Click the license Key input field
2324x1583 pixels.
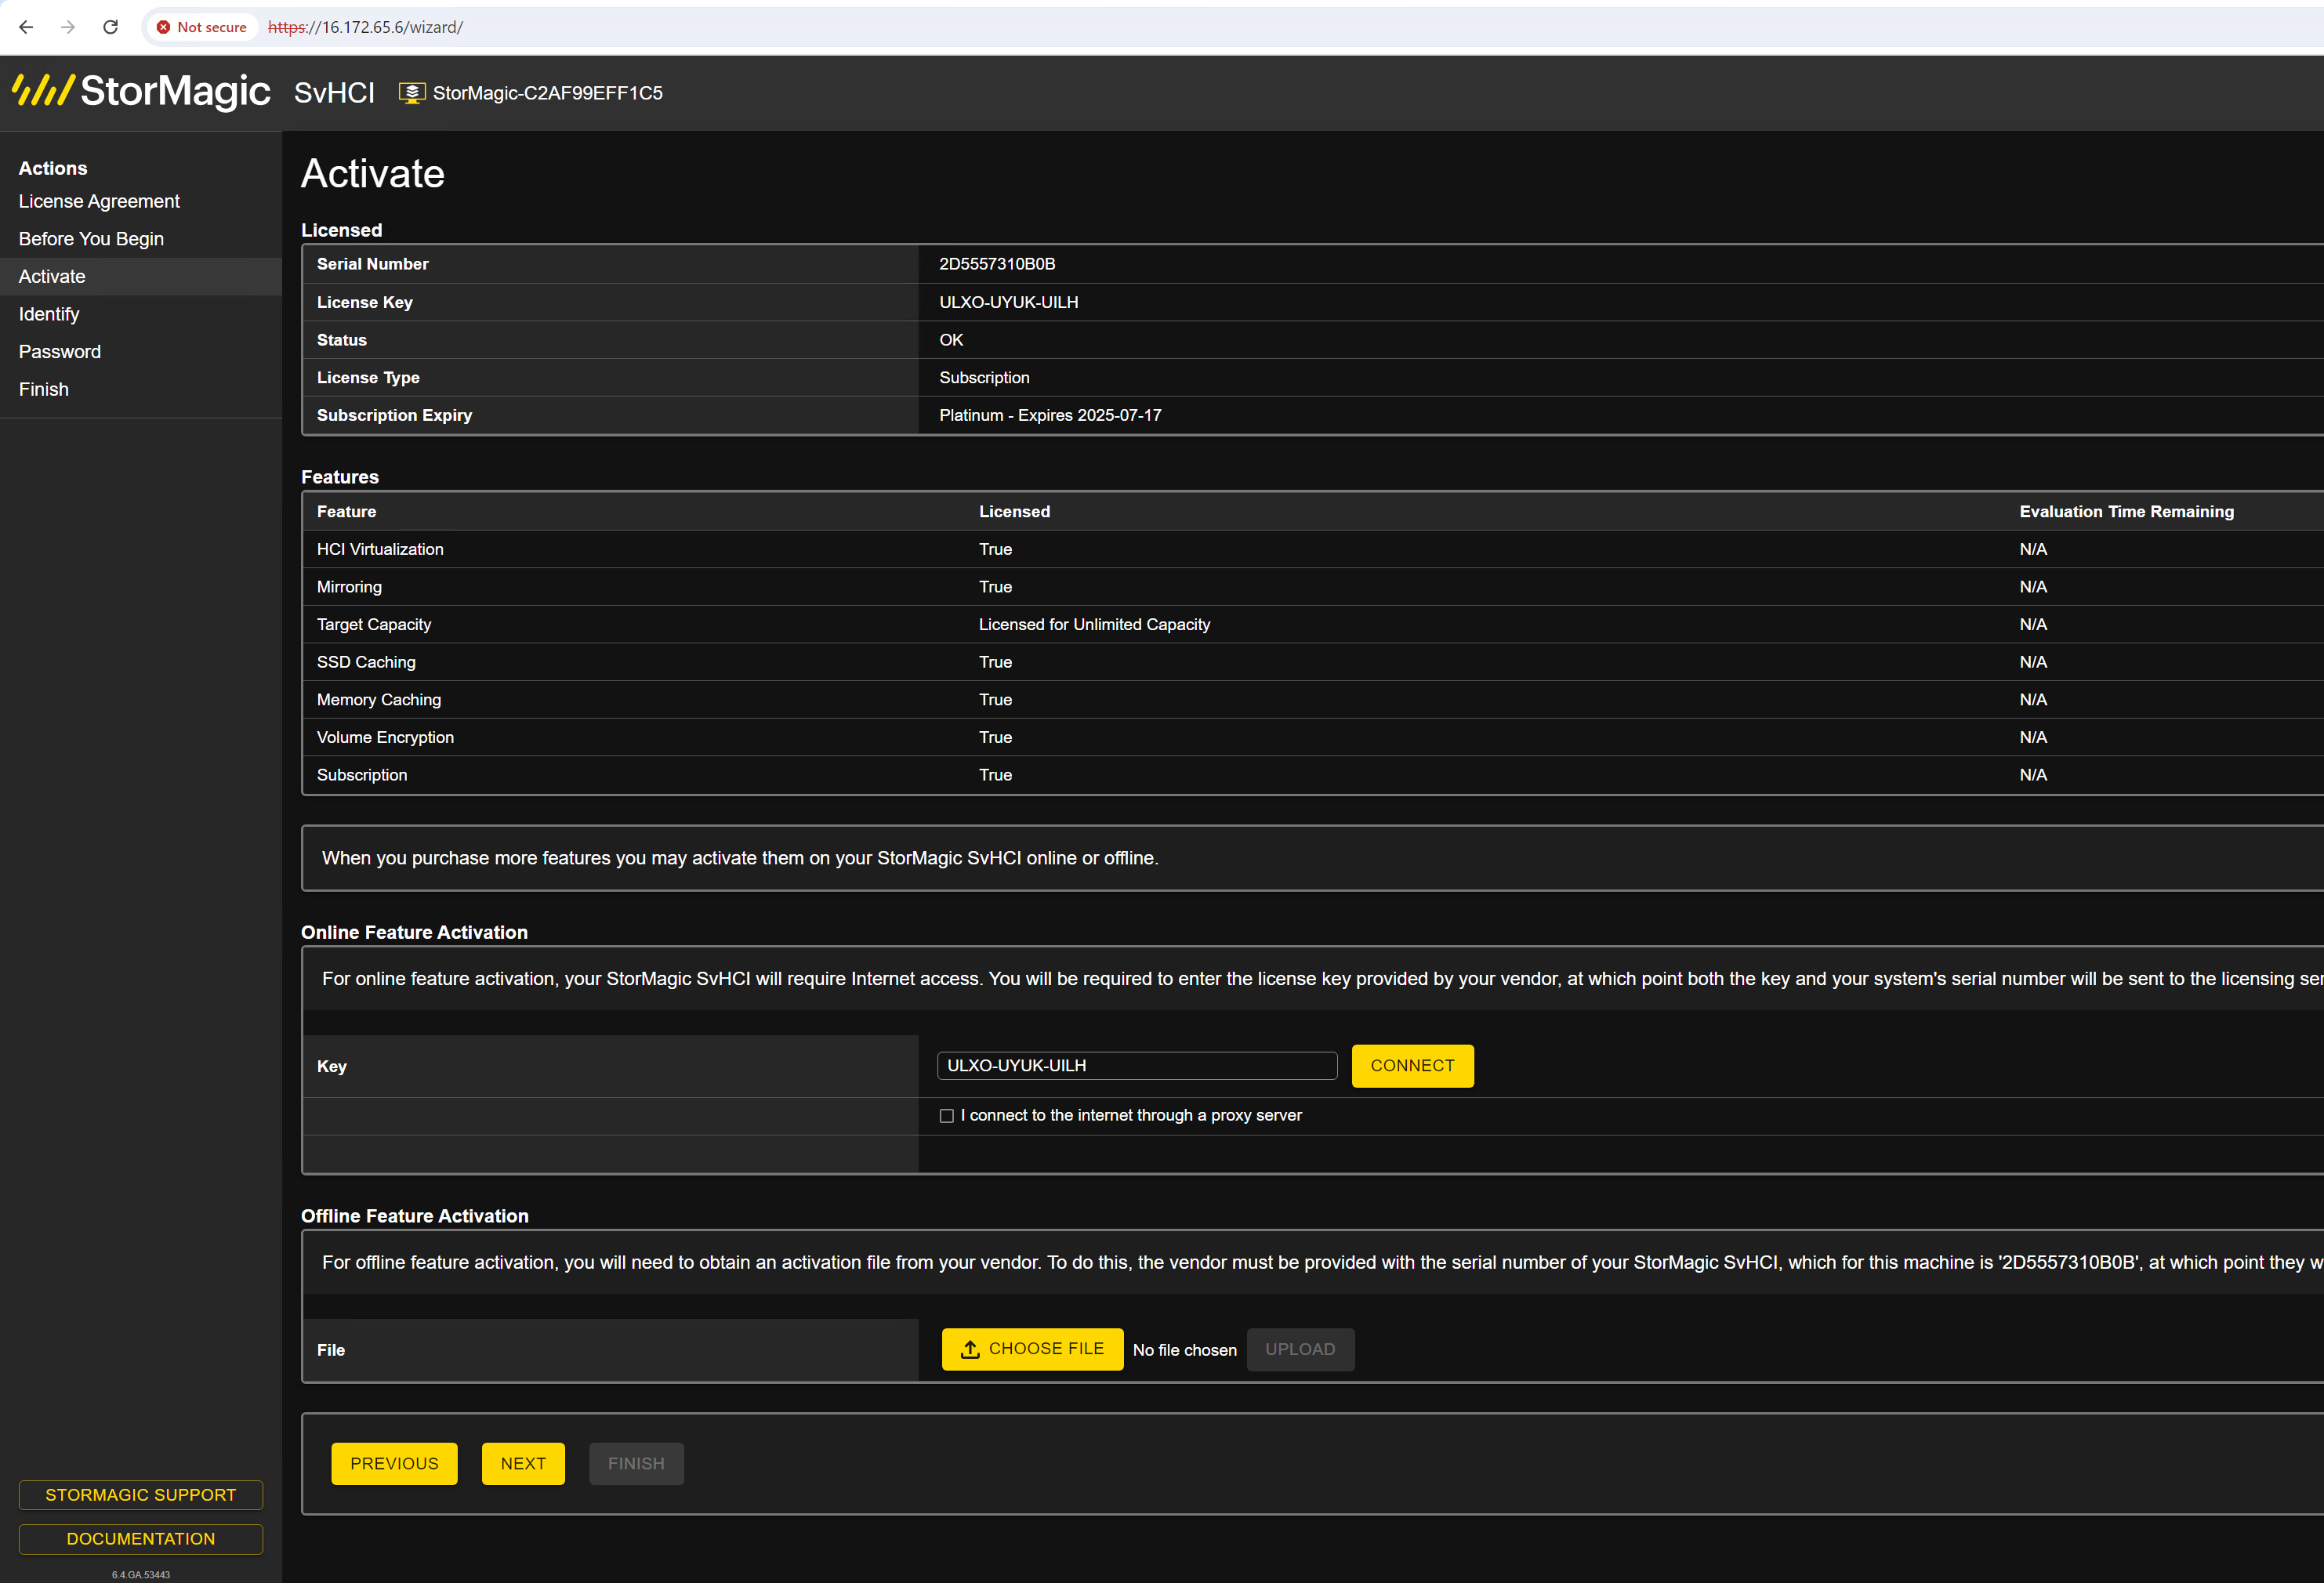1137,1066
